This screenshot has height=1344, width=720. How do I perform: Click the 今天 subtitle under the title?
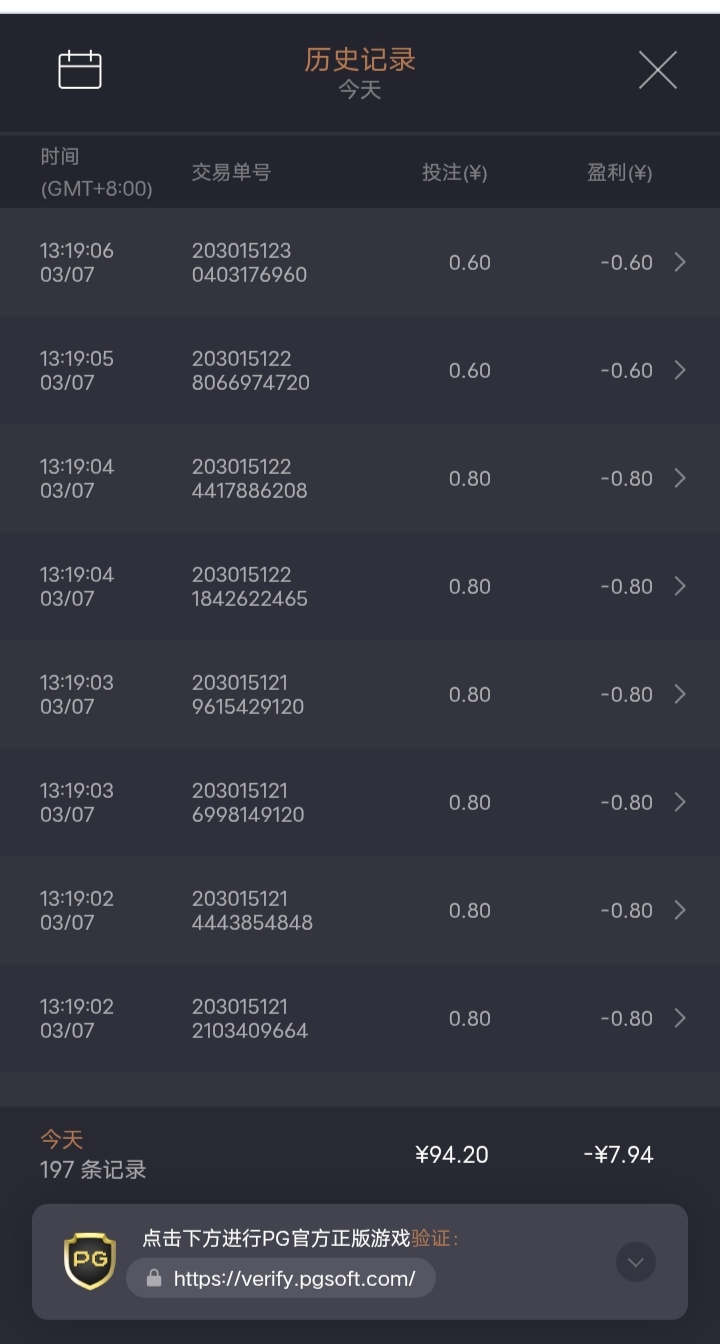[x=360, y=90]
